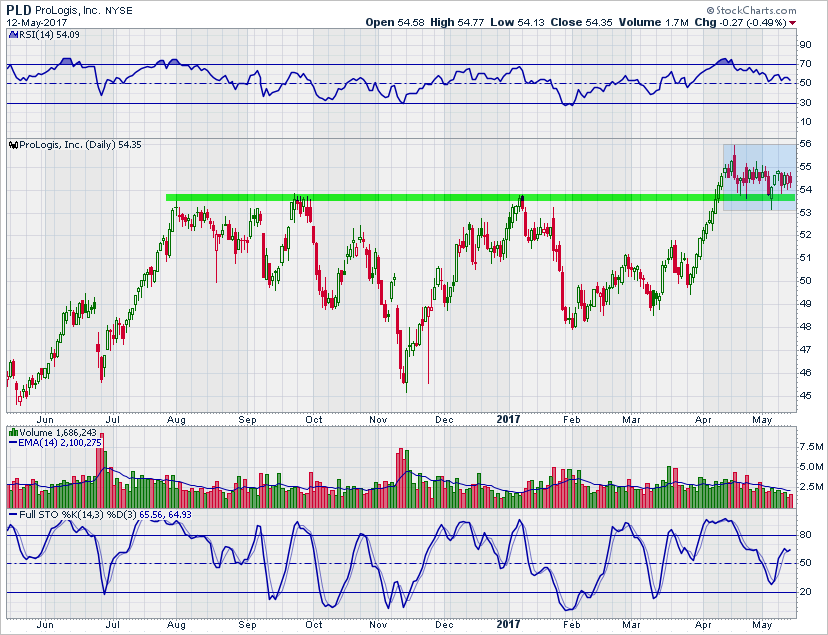
Task: Click the RSI legend icon
Action: tap(14, 35)
